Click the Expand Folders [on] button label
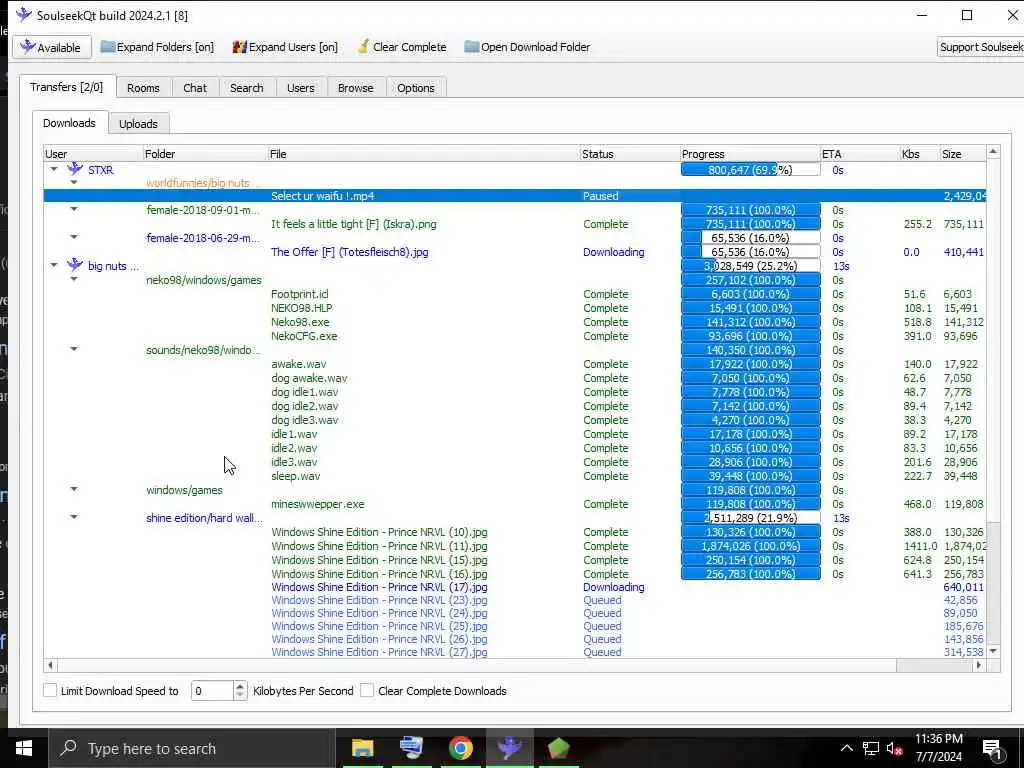Viewport: 1024px width, 768px height. (x=165, y=47)
